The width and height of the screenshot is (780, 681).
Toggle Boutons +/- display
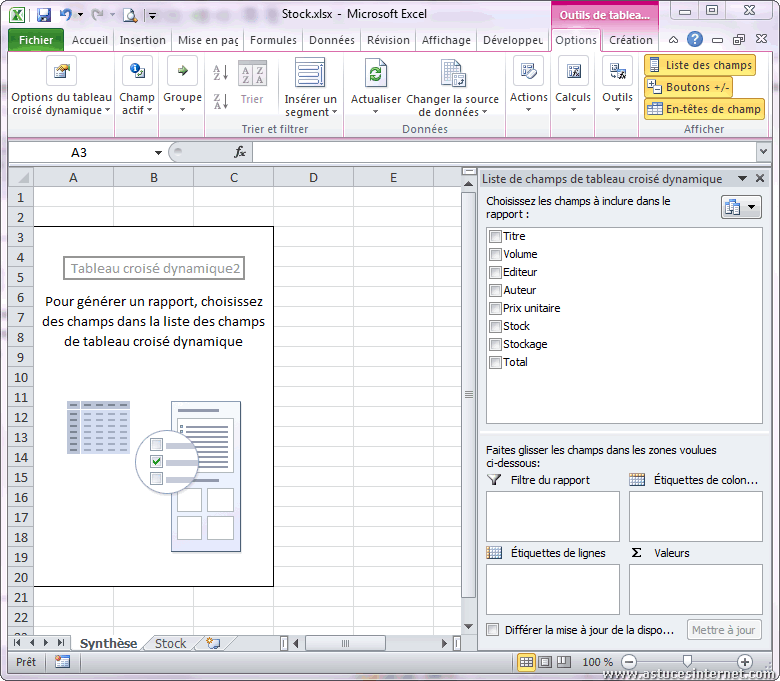[688, 87]
